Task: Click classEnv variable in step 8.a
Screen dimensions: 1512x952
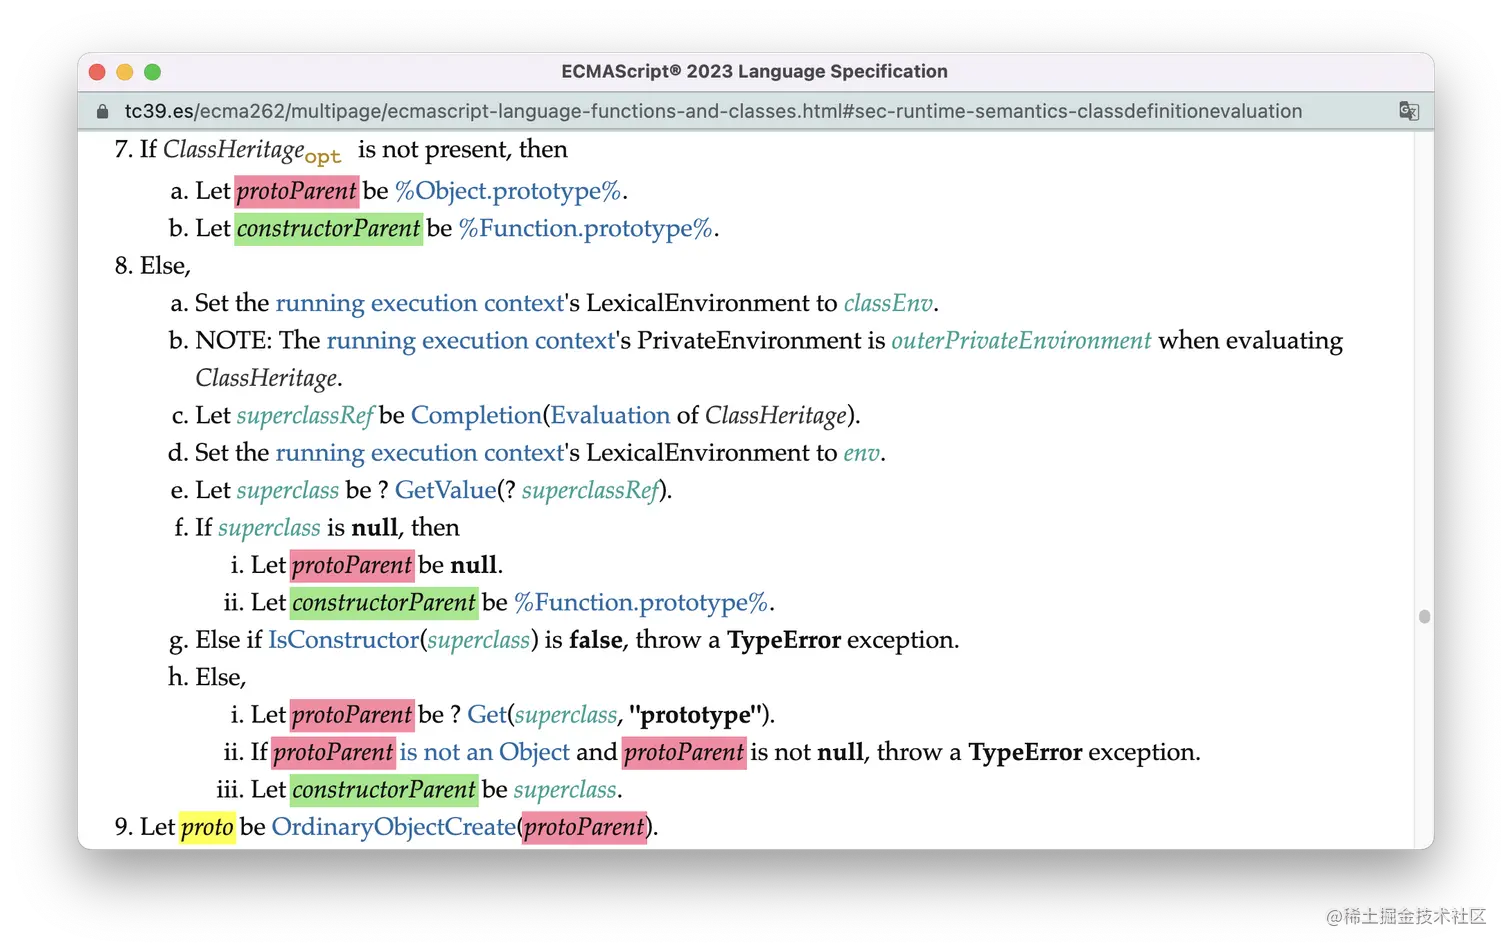Action: 888,303
